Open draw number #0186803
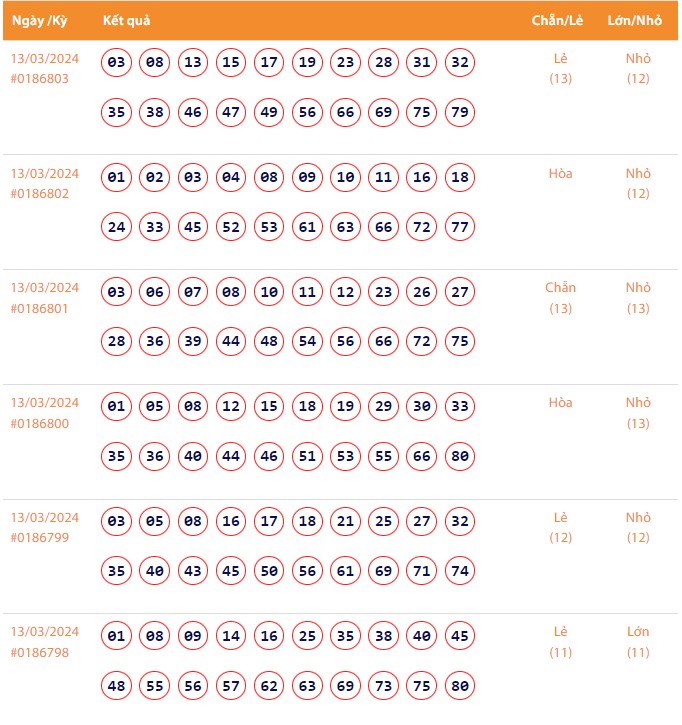The width and height of the screenshot is (682, 725). pos(40,79)
